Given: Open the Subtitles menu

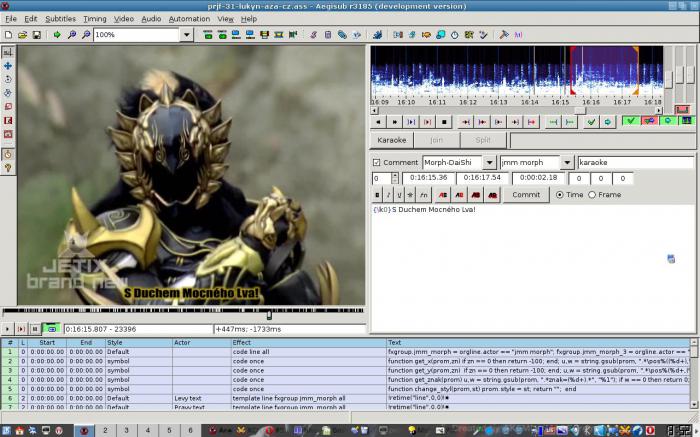Looking at the screenshot, I should click(60, 19).
